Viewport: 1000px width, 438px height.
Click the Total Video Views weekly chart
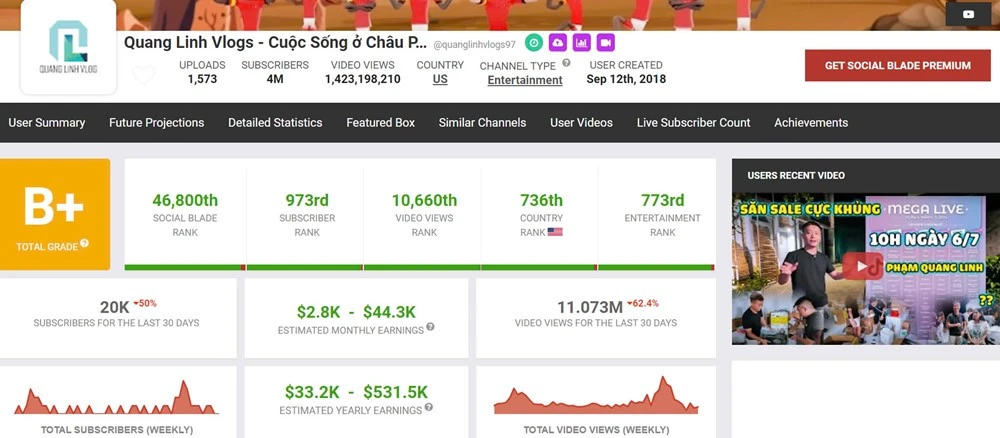click(596, 395)
